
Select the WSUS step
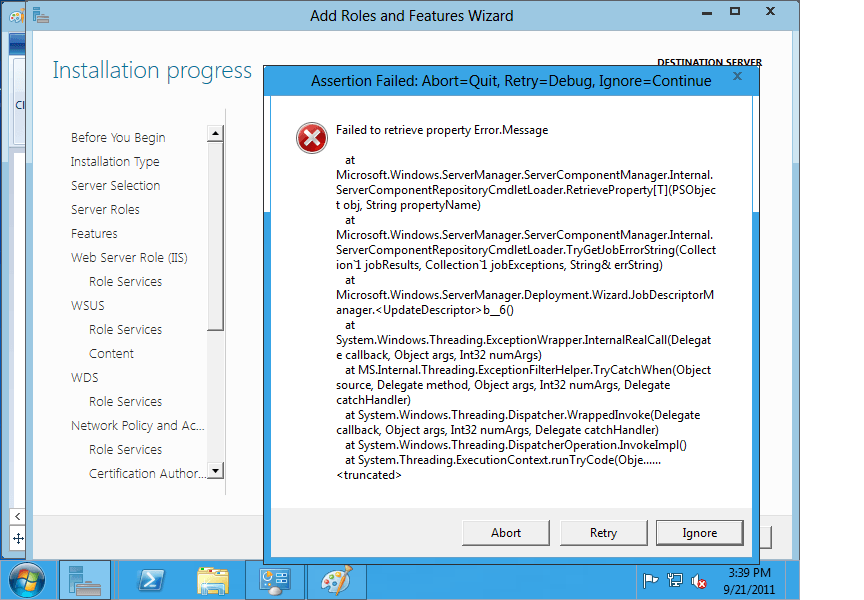[88, 305]
